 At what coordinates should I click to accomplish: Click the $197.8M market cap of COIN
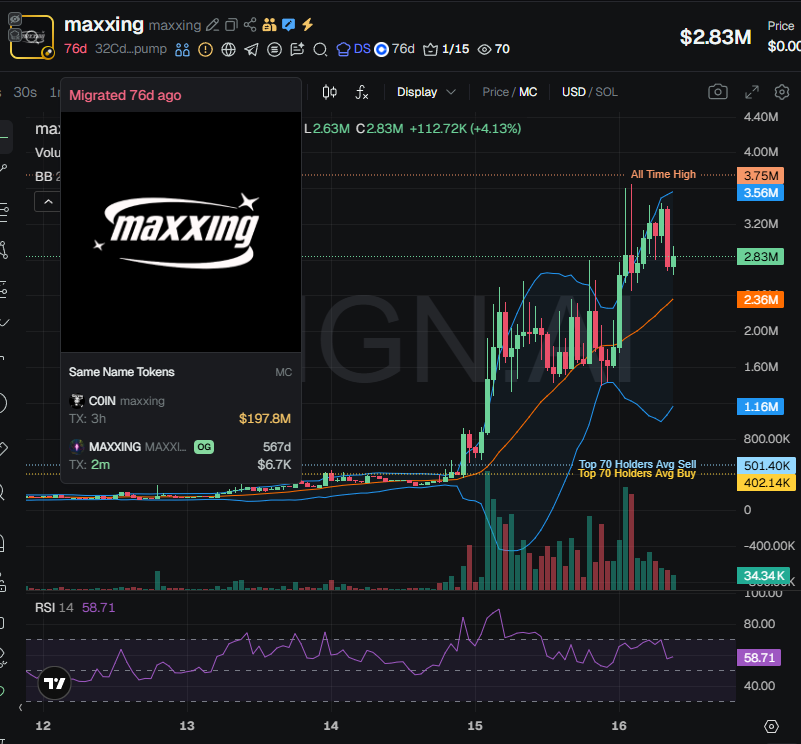tap(265, 418)
